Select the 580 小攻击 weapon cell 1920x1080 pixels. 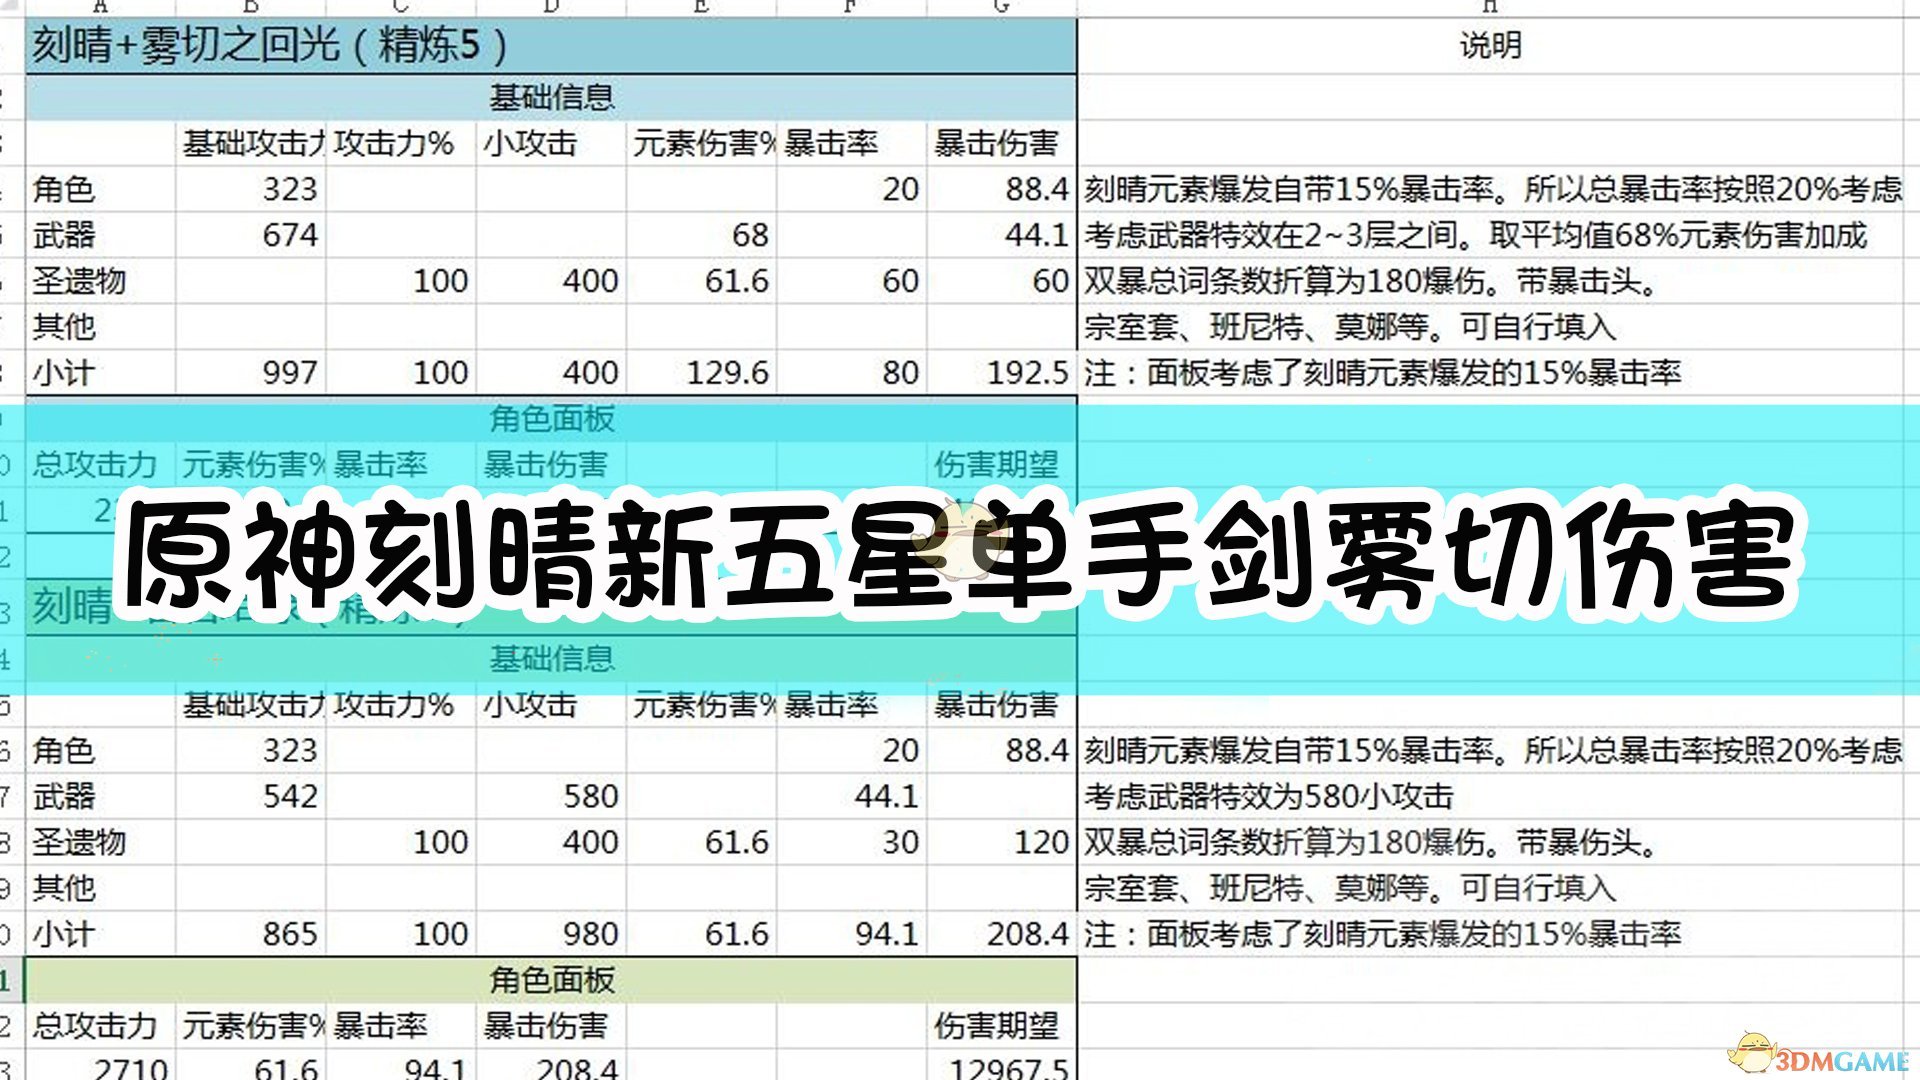point(590,797)
